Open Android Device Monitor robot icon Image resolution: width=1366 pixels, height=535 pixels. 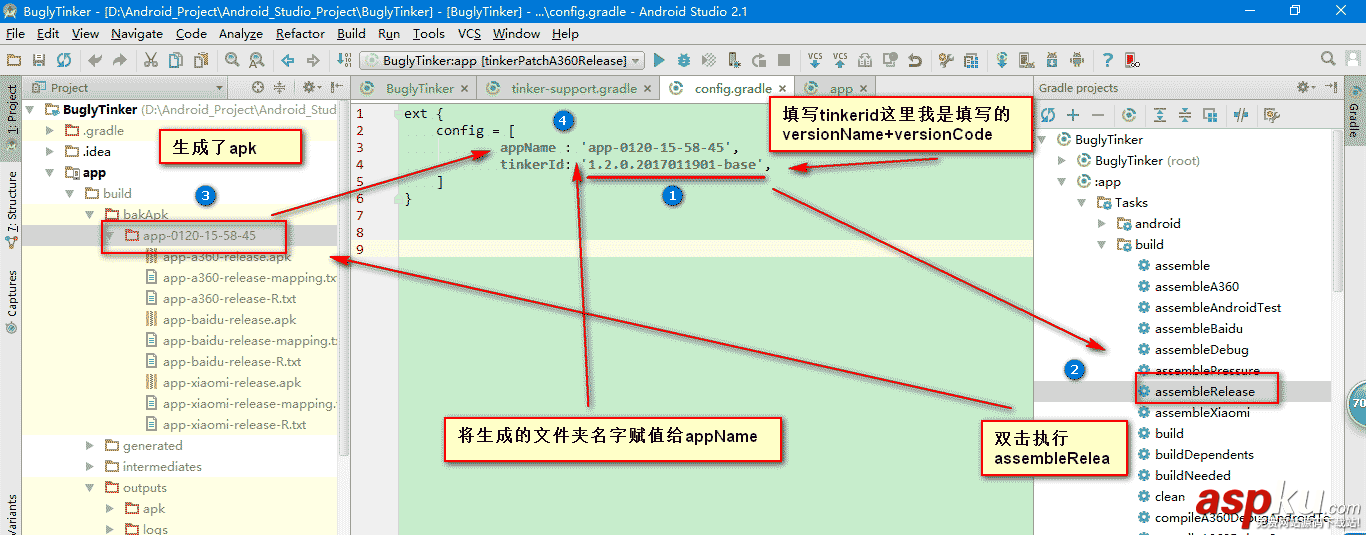[x=1077, y=61]
